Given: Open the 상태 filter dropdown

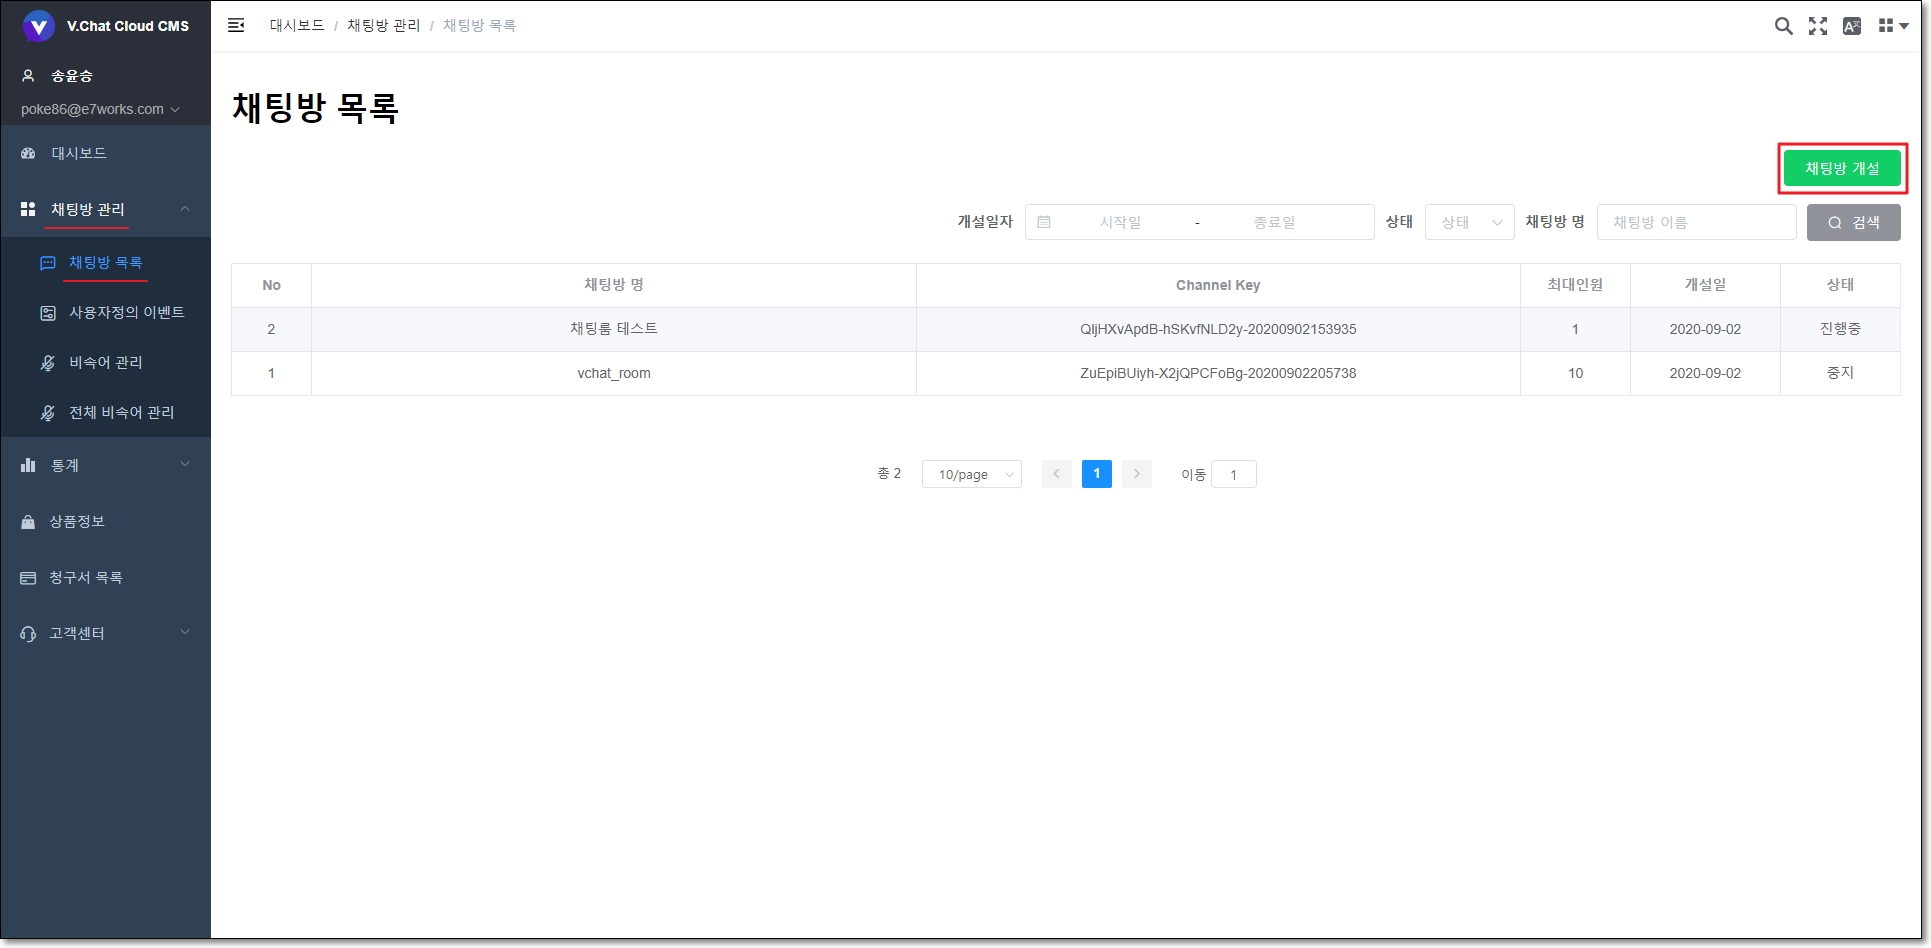Looking at the screenshot, I should (1469, 222).
